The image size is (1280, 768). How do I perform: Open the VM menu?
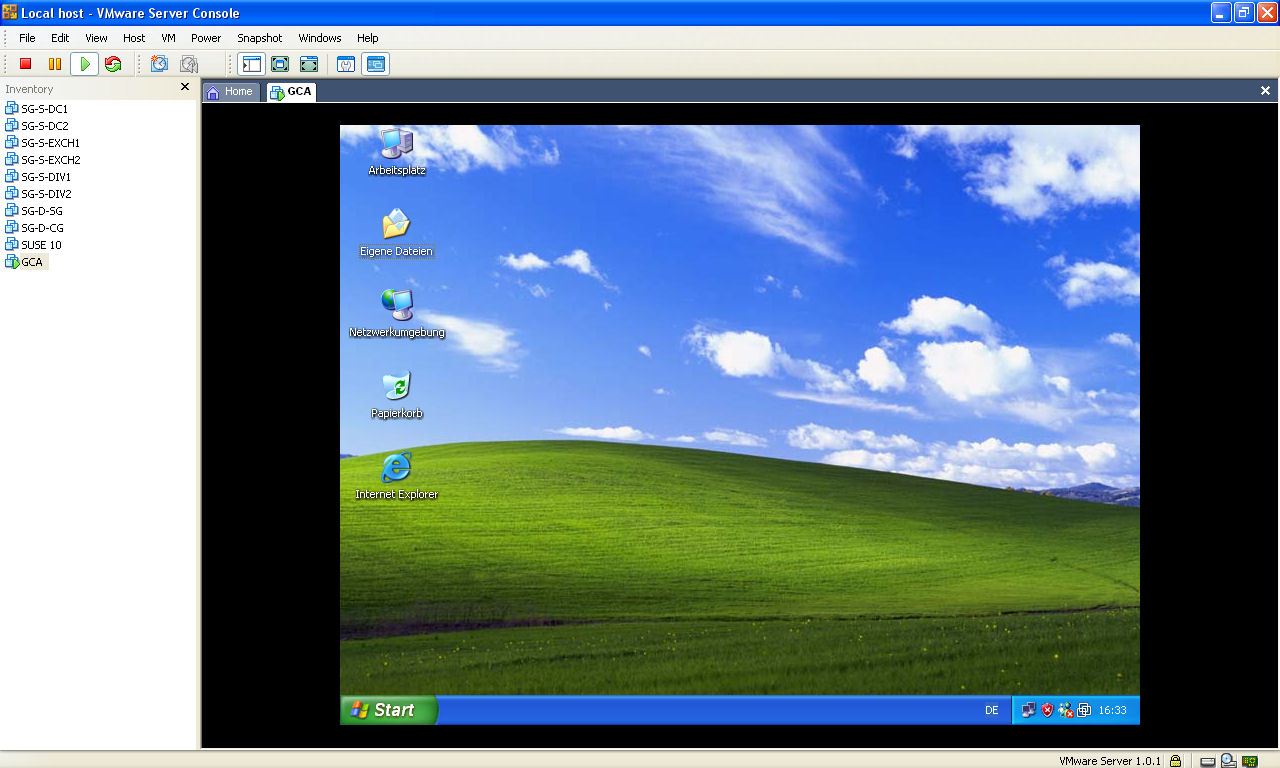click(168, 38)
